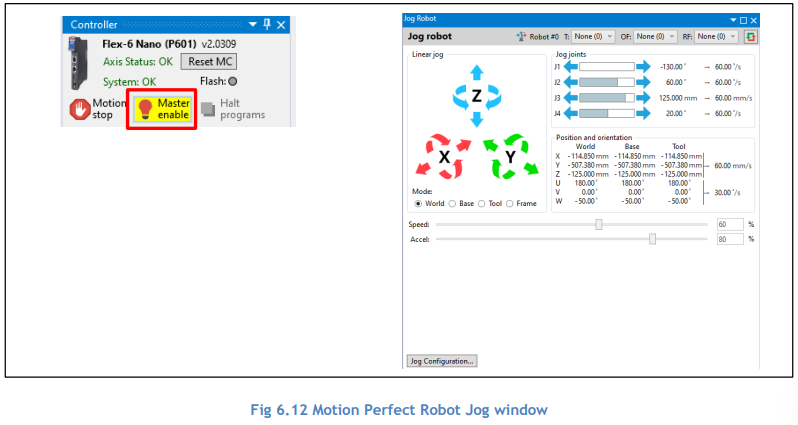Click the 30.00 °/s orientation speed value
798x425 pixels.
click(x=727, y=192)
